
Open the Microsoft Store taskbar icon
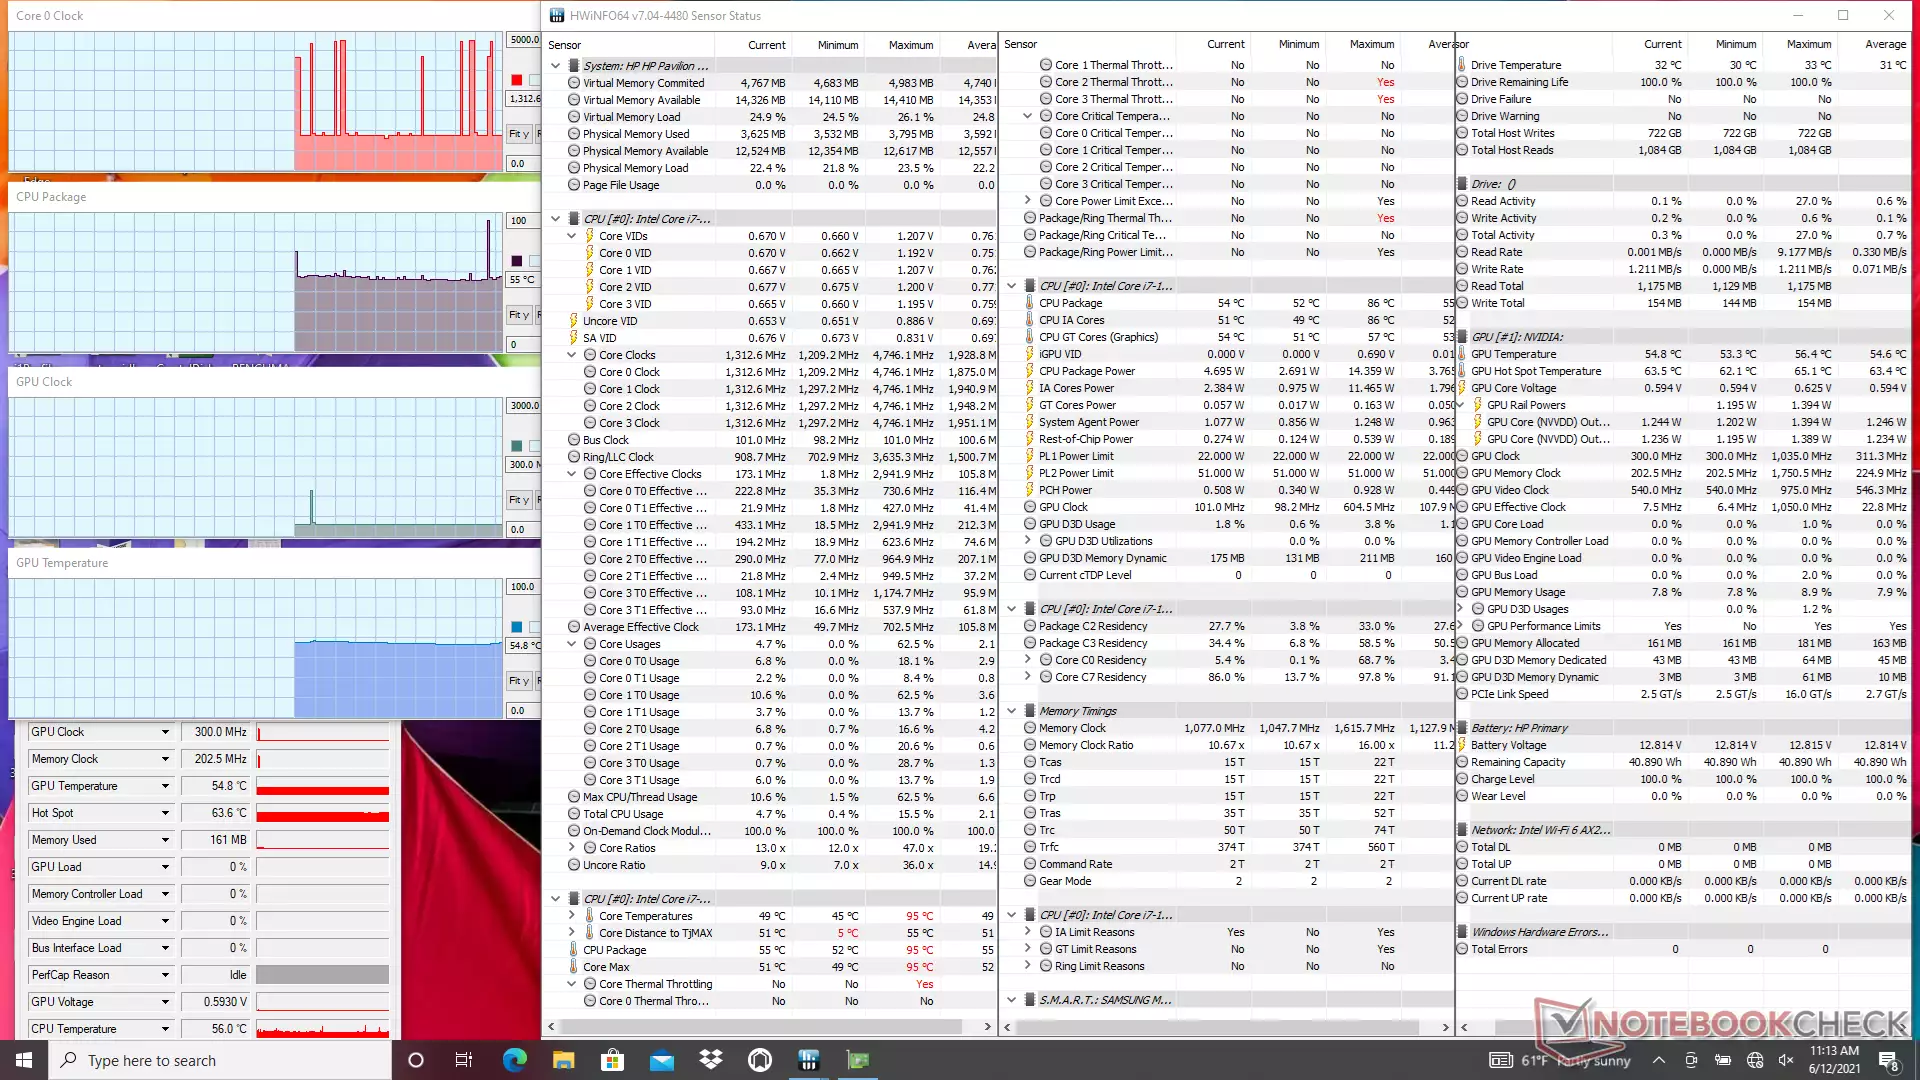point(612,1060)
